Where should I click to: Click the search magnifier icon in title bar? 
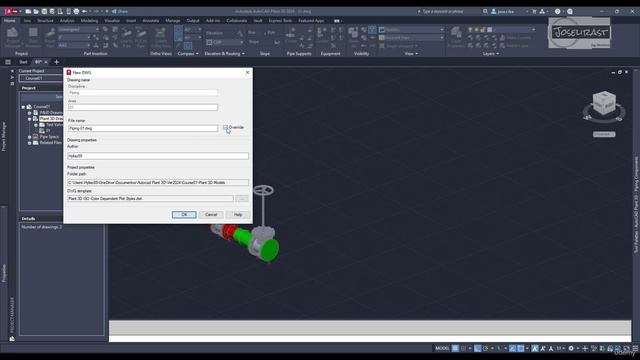pos(485,11)
